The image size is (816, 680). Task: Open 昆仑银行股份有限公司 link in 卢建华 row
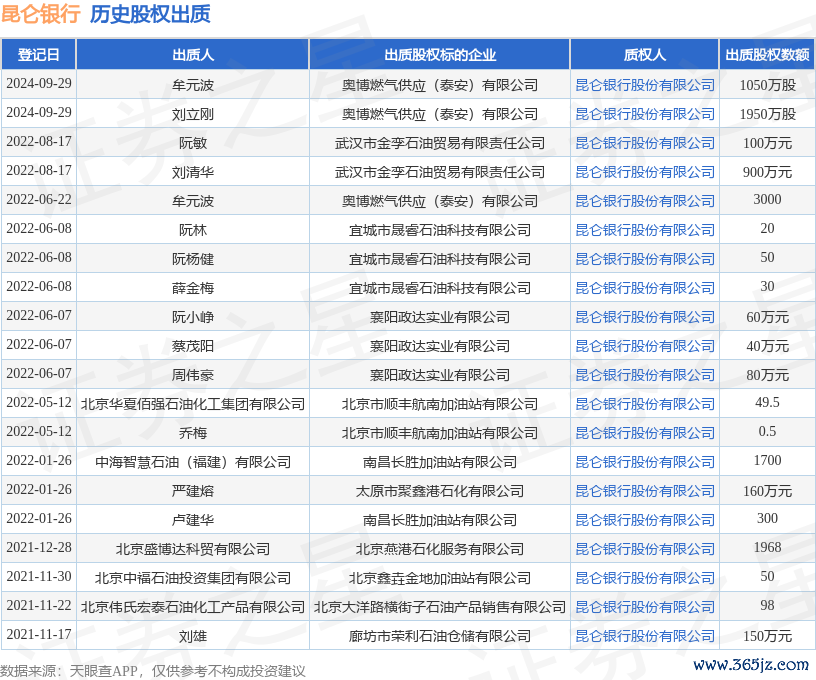point(644,520)
